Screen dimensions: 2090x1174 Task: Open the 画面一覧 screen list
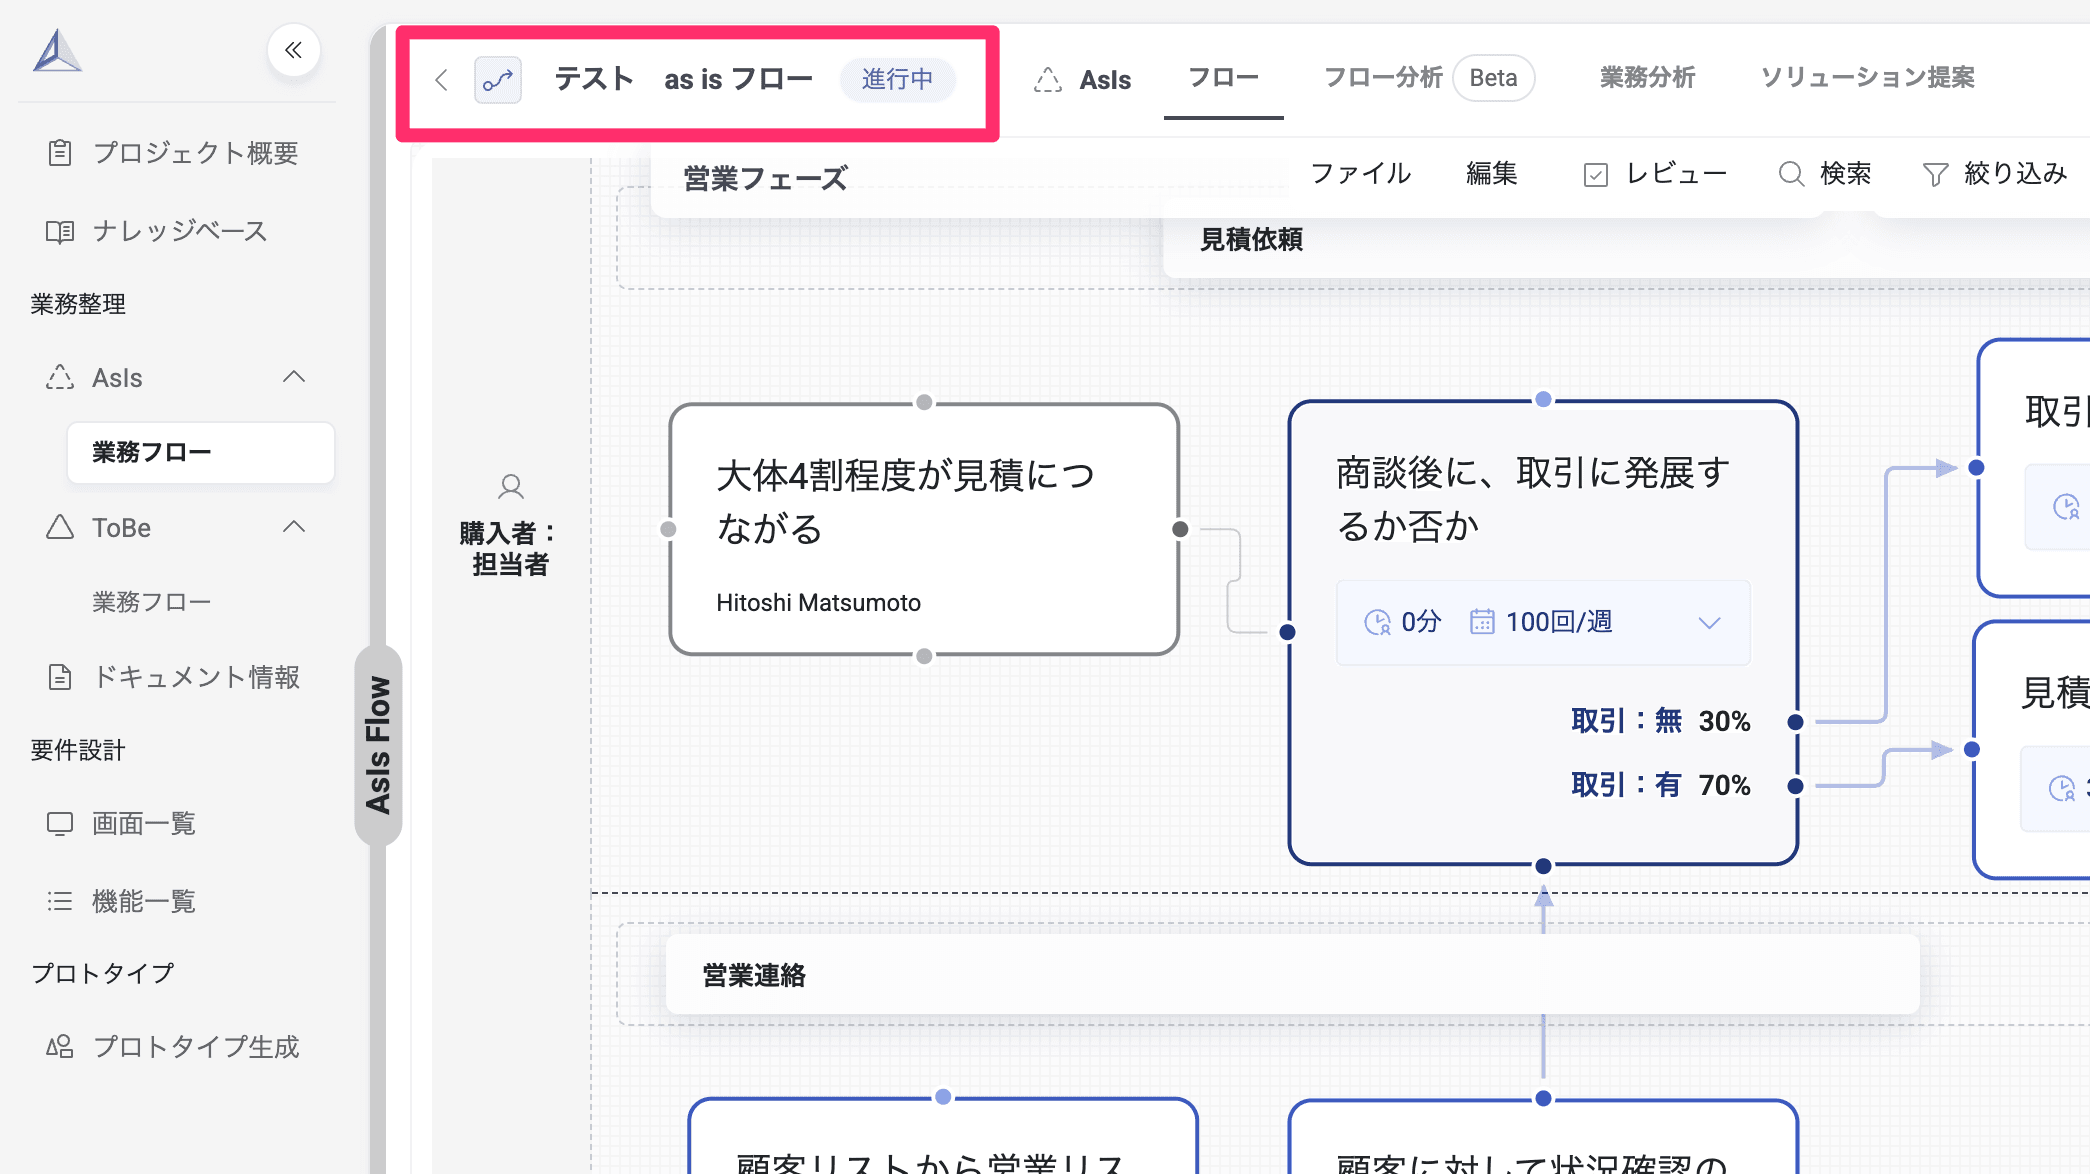[143, 823]
